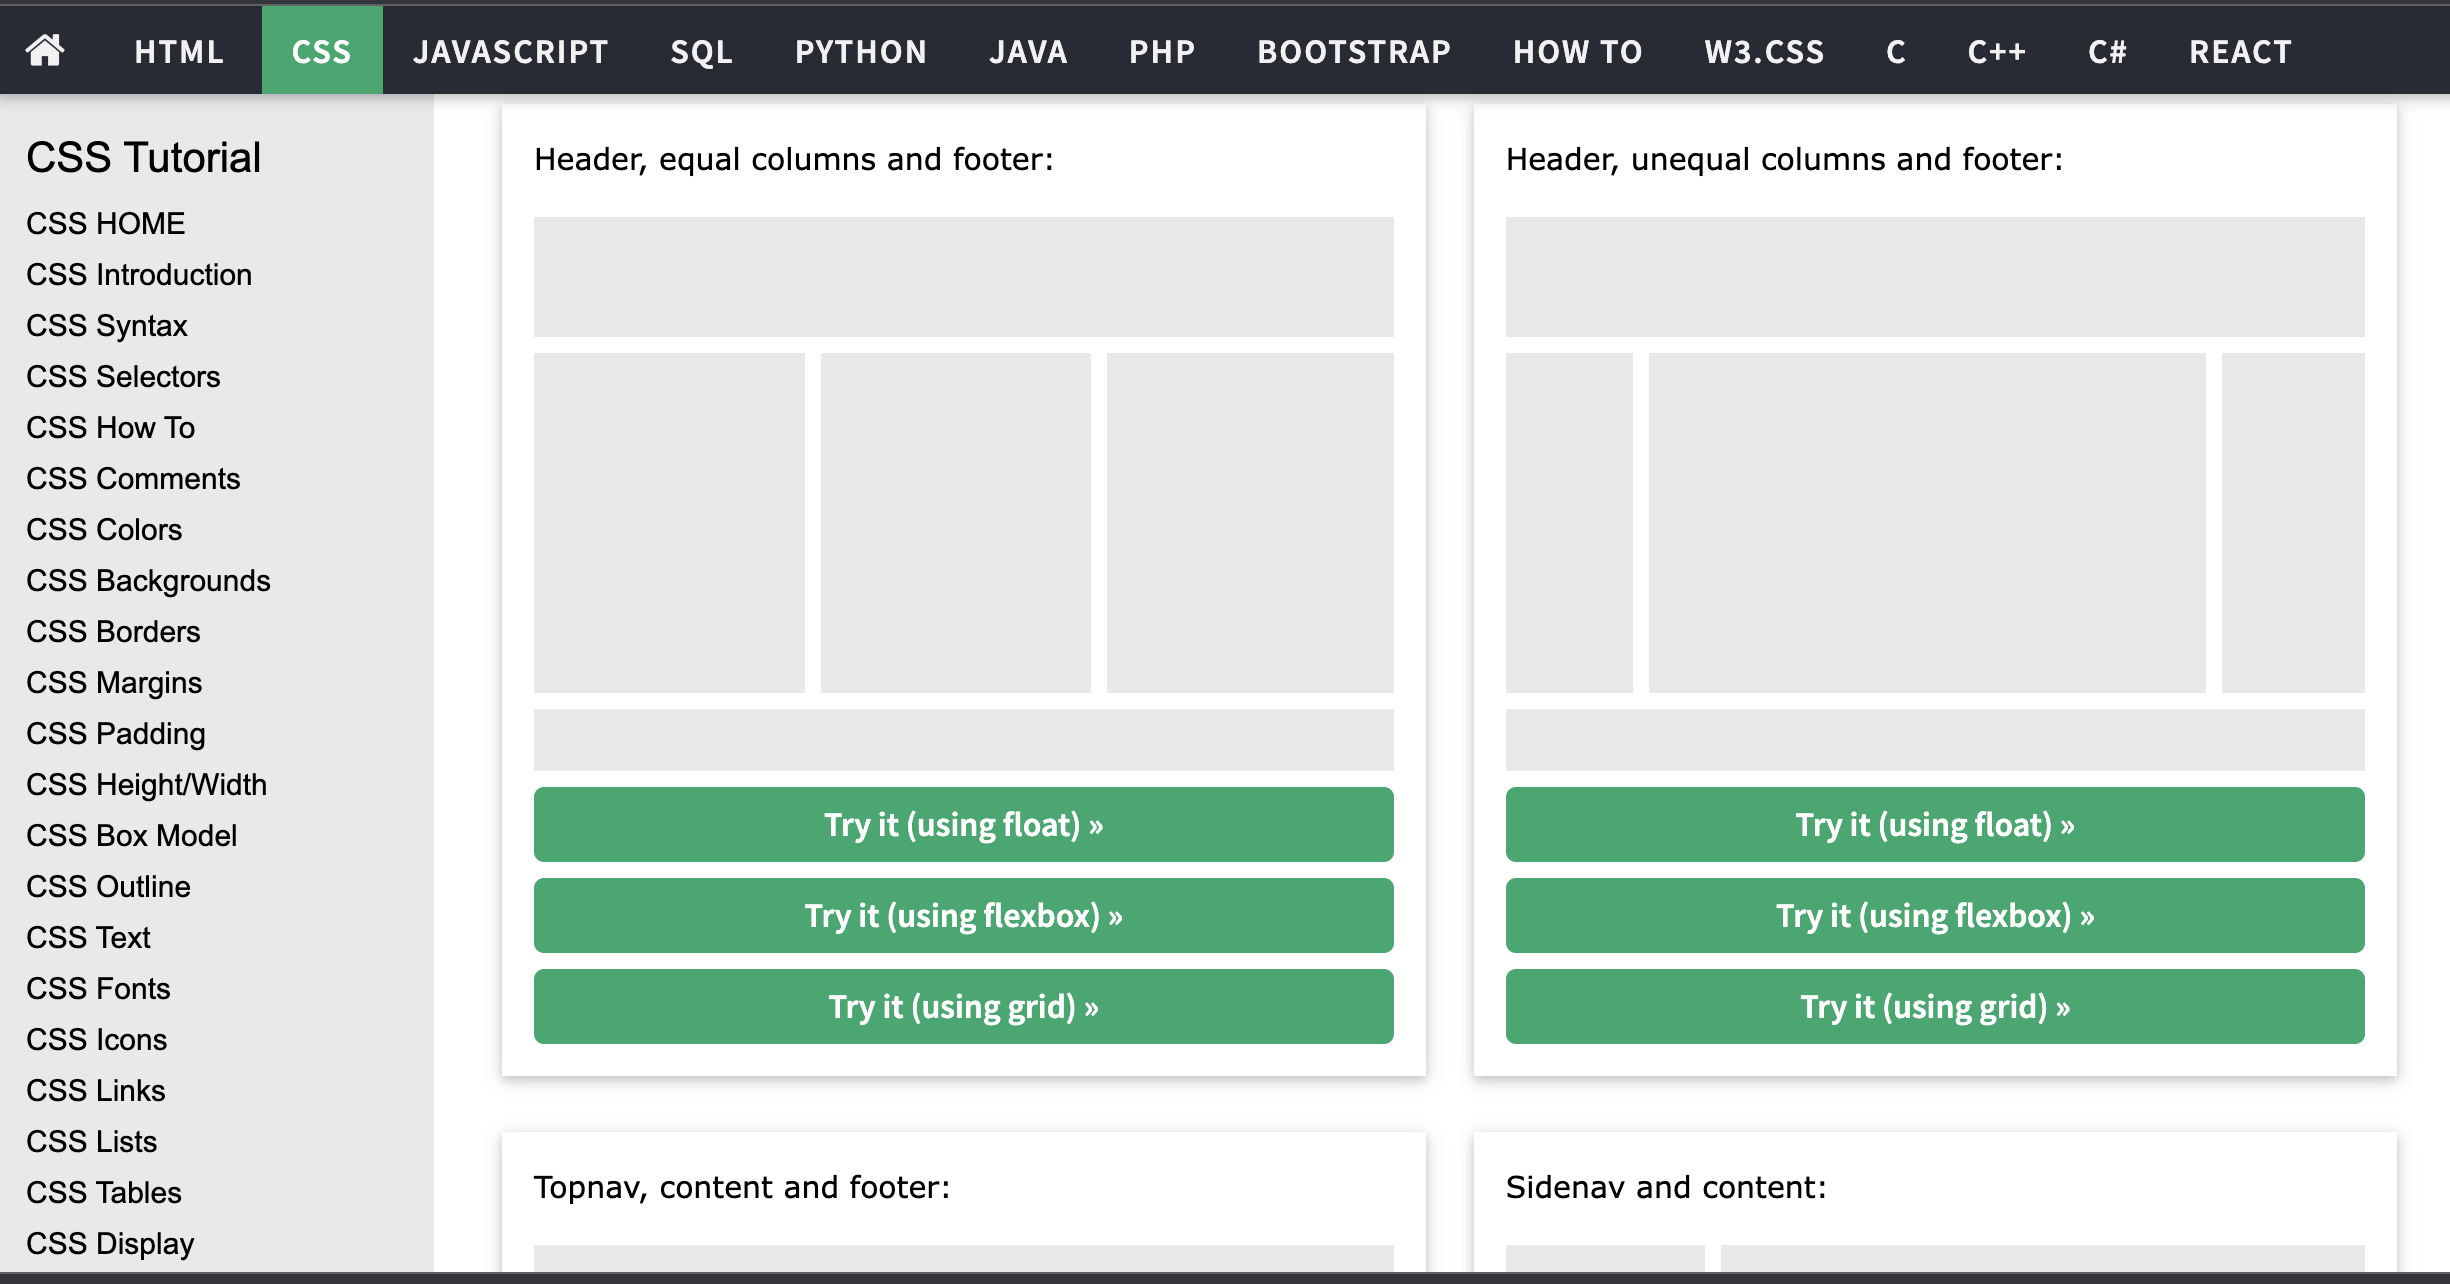2450x1284 pixels.
Task: Click the unequal columns layout preview
Action: click(x=1934, y=490)
